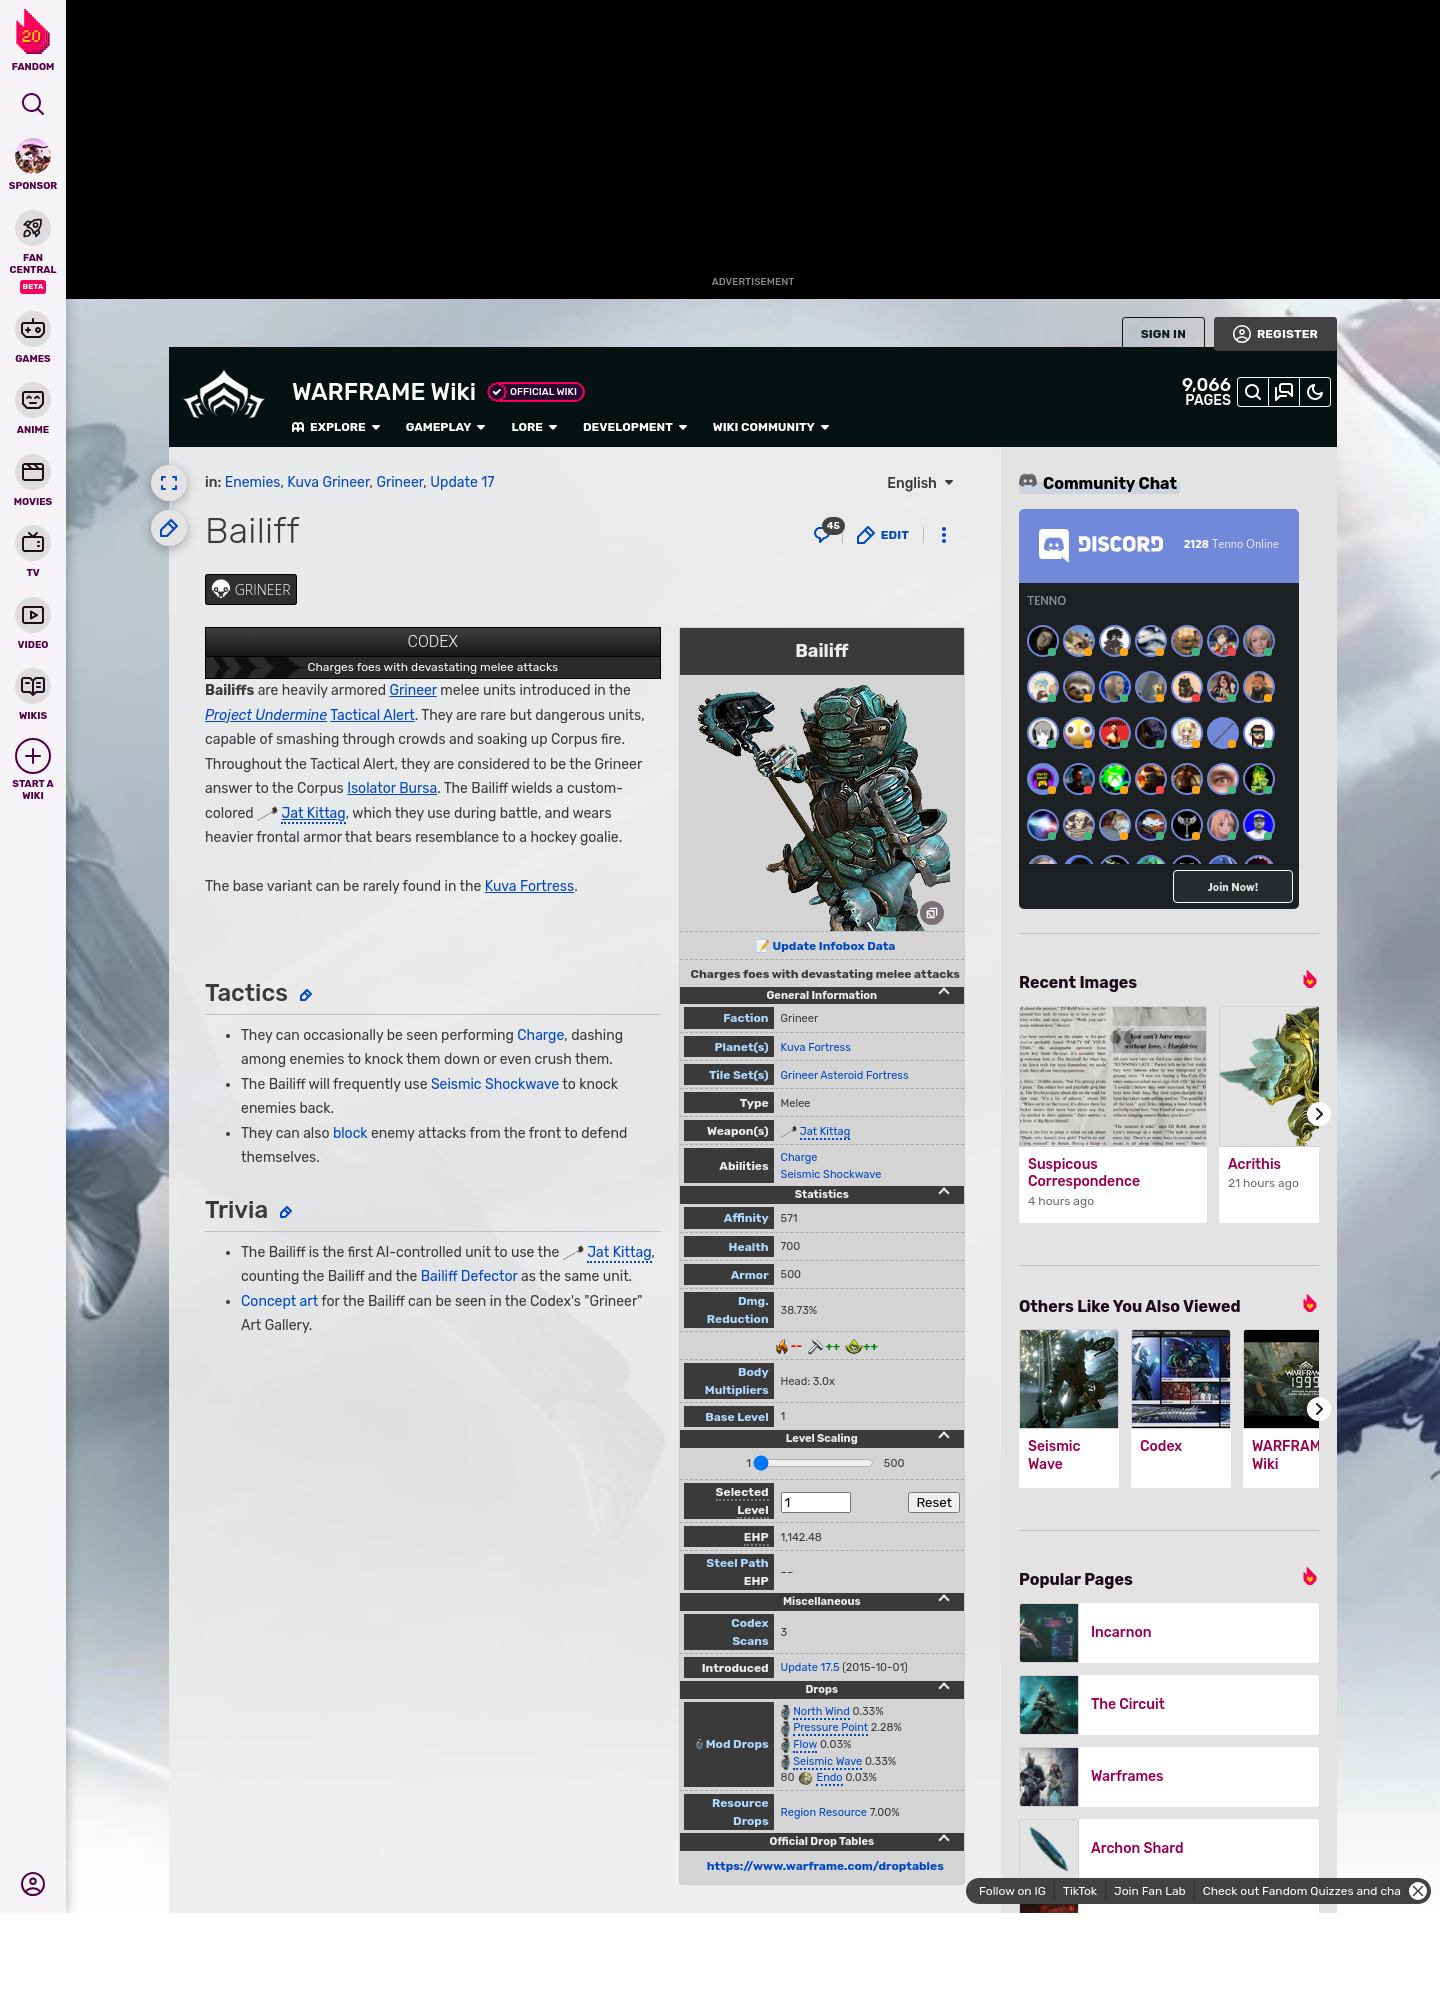Open the TV sidebar icon
Viewport: 1440px width, 2000px height.
click(33, 543)
